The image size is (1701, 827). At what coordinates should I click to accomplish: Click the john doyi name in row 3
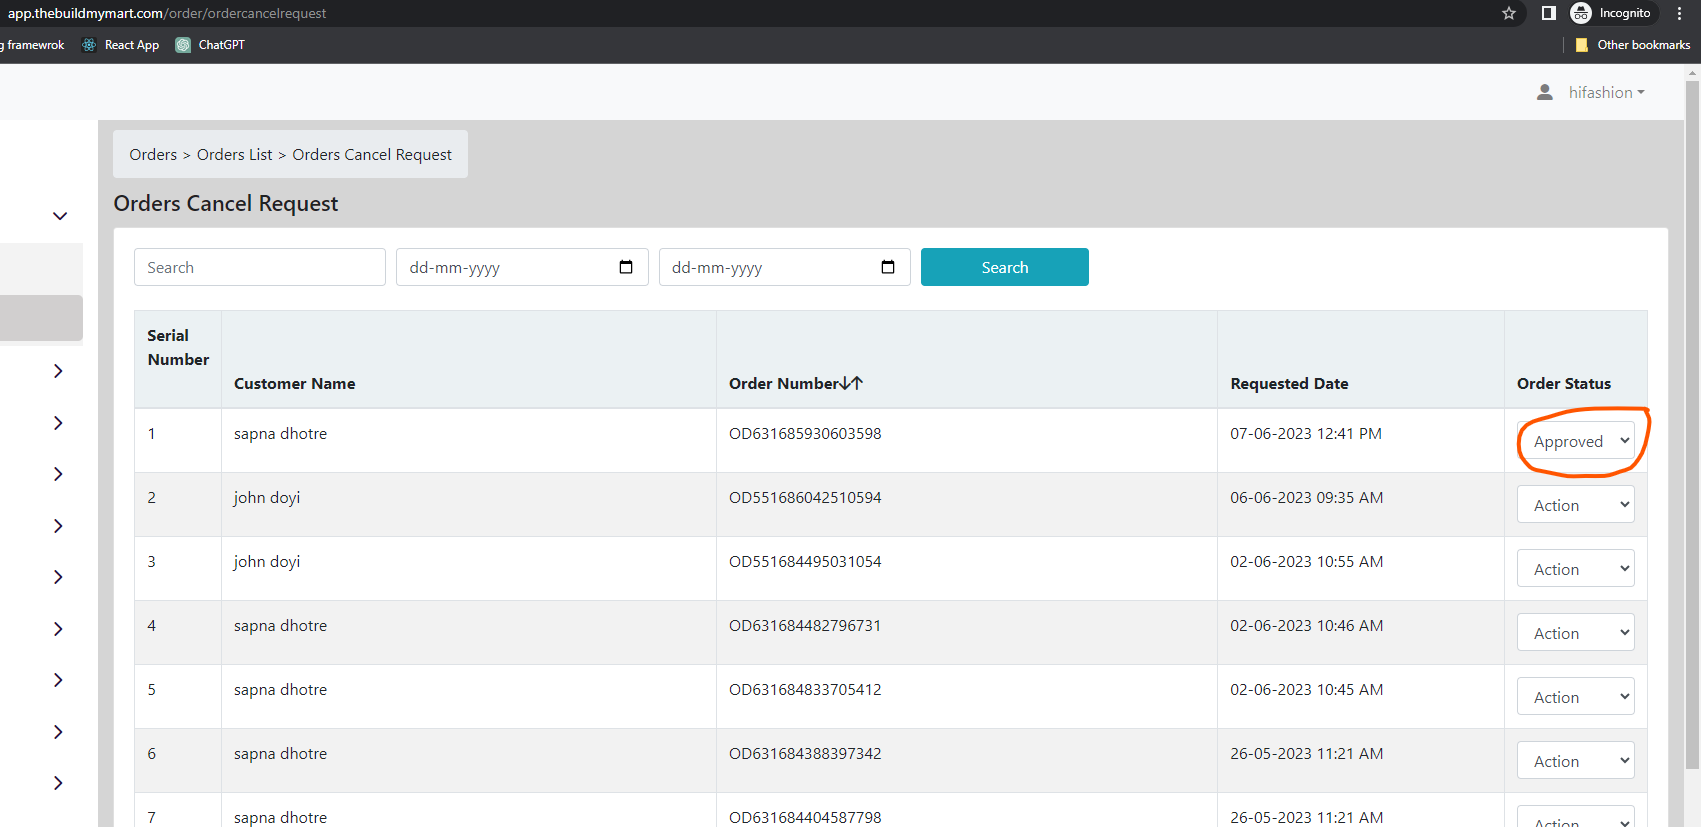(267, 561)
